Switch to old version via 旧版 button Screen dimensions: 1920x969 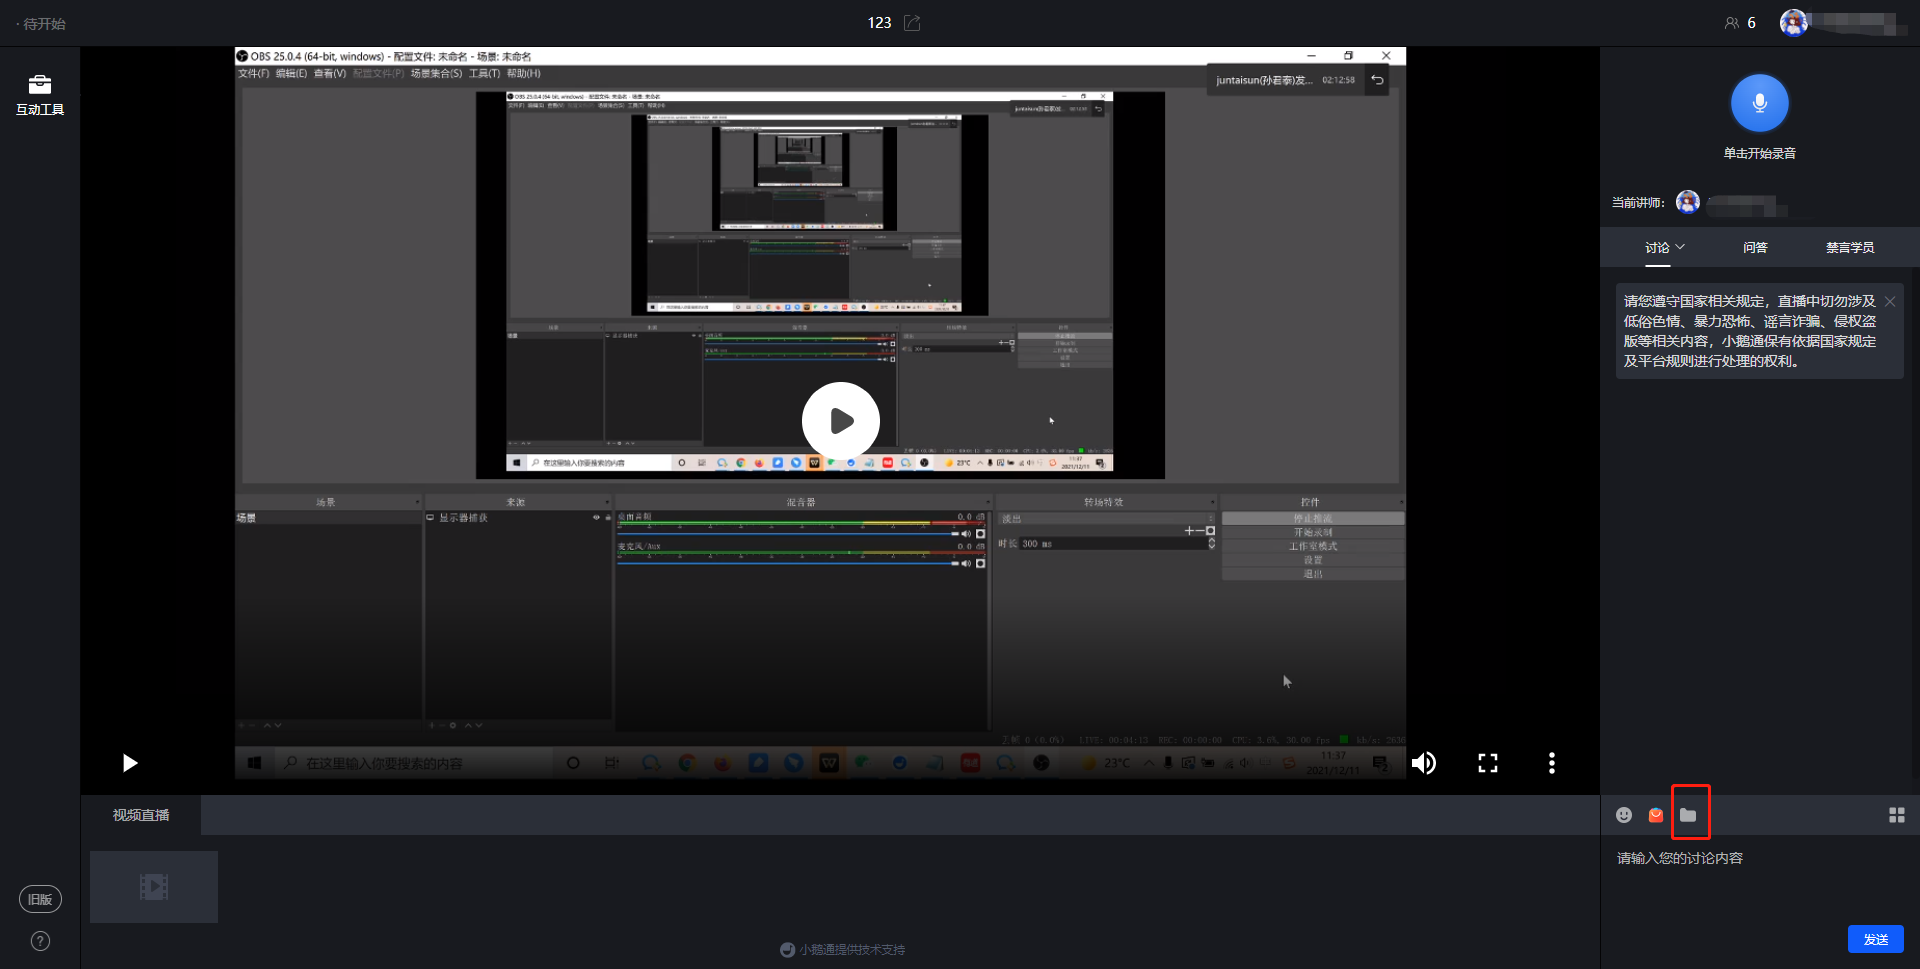coord(40,899)
